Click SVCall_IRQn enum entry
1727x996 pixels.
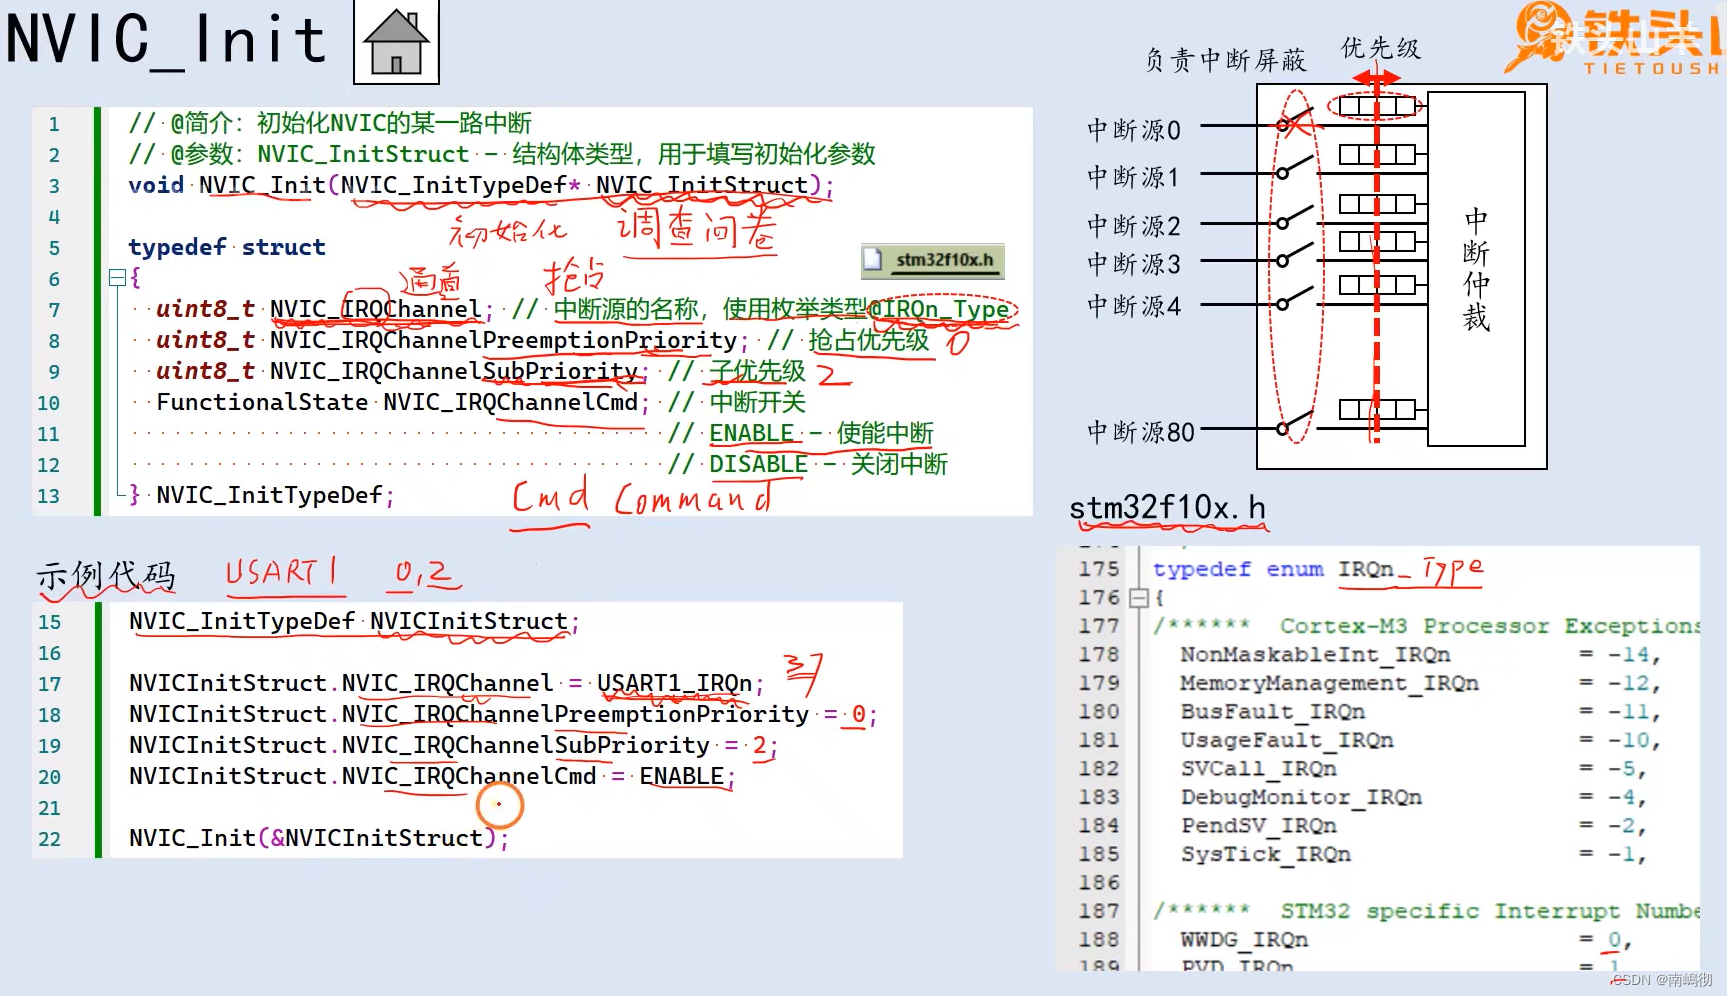click(1258, 768)
